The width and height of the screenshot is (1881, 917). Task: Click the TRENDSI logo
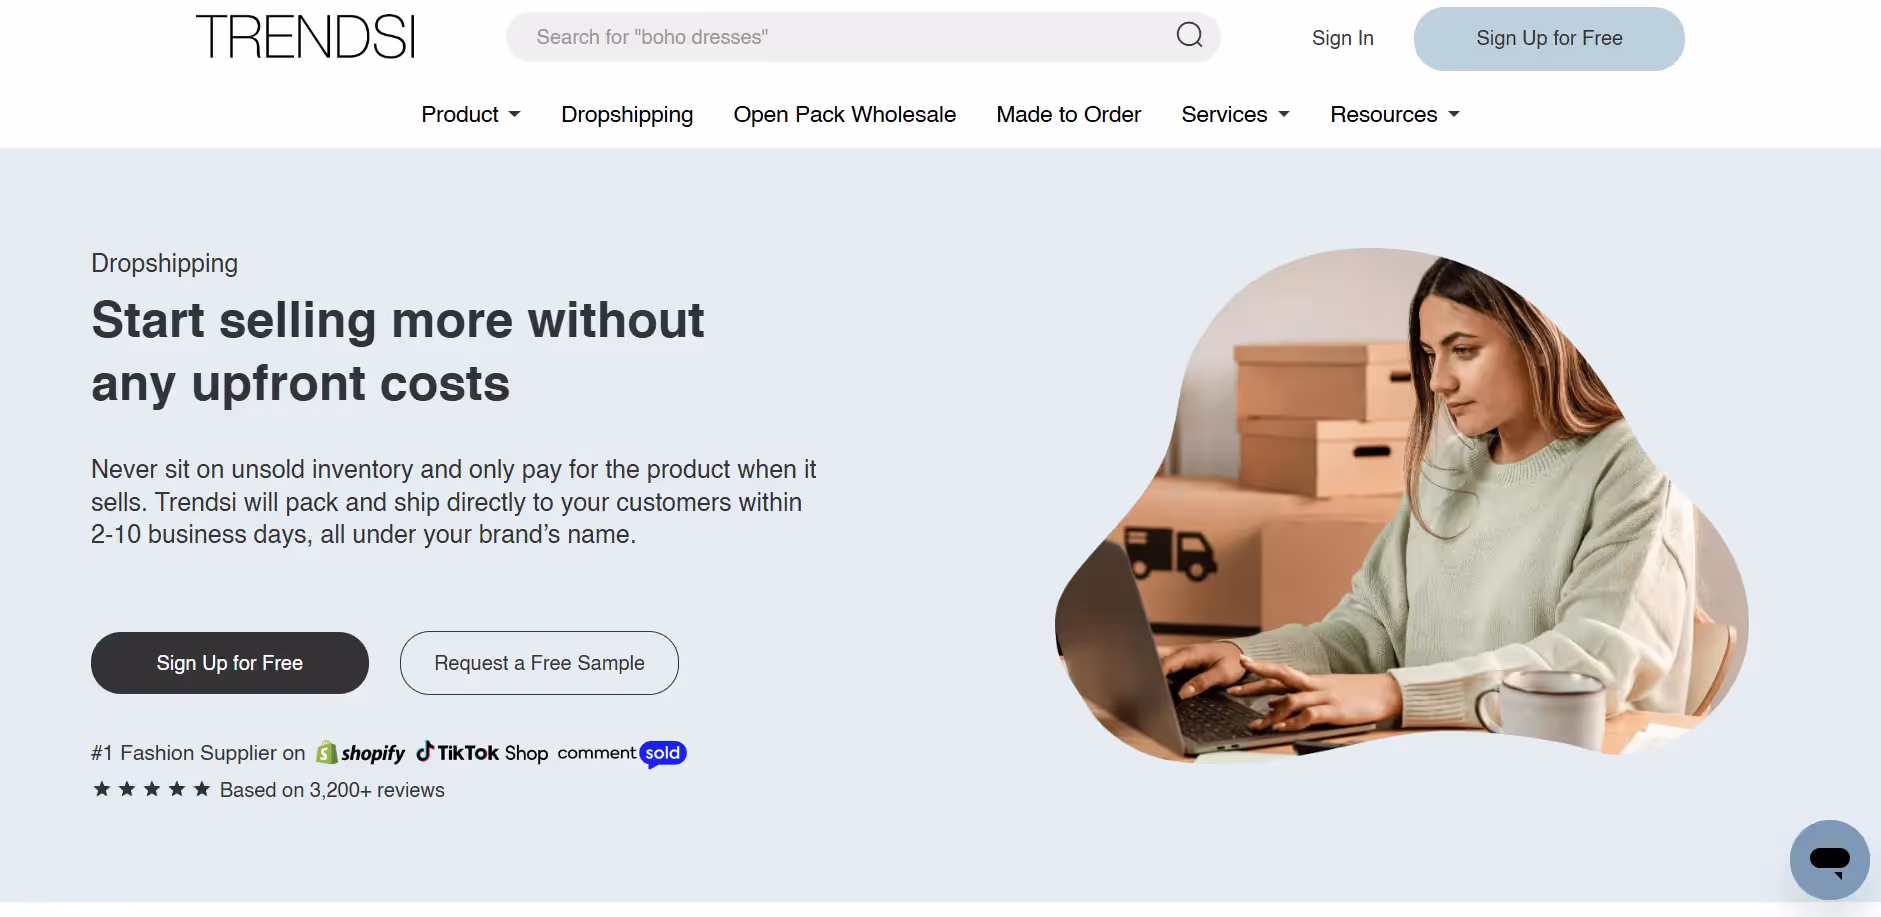tap(305, 37)
